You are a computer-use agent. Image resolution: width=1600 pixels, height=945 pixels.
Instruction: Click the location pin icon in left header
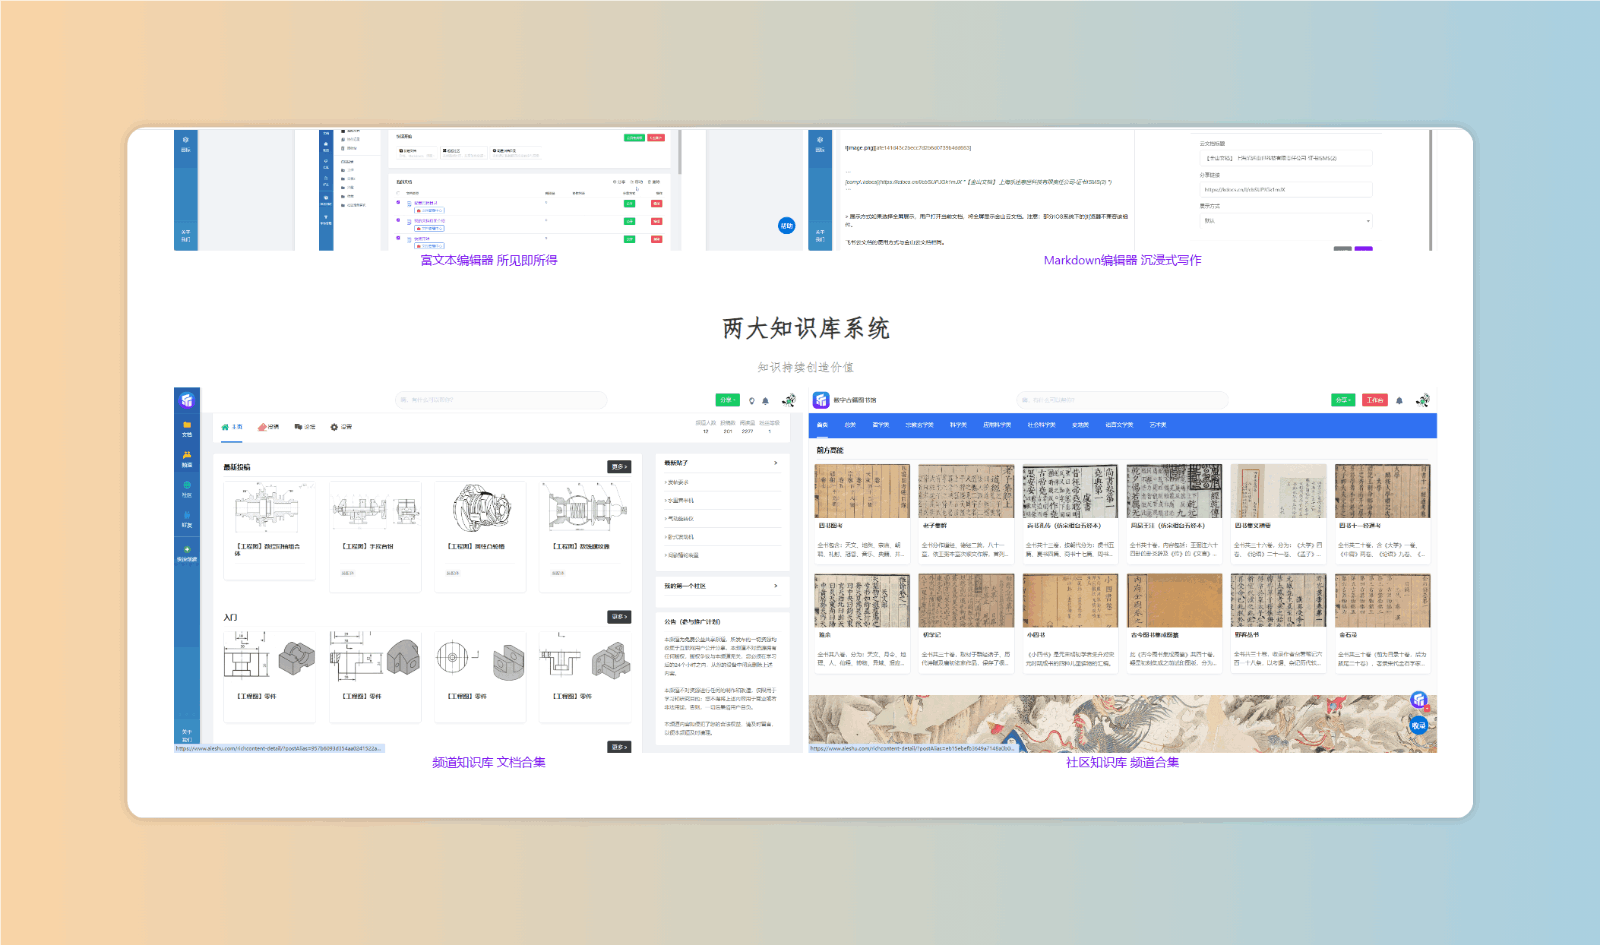pyautogui.click(x=752, y=401)
